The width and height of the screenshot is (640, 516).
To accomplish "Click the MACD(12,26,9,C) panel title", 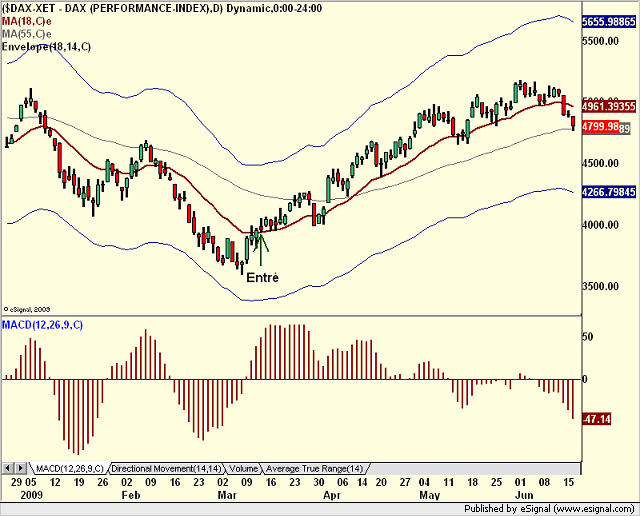I will (42, 325).
